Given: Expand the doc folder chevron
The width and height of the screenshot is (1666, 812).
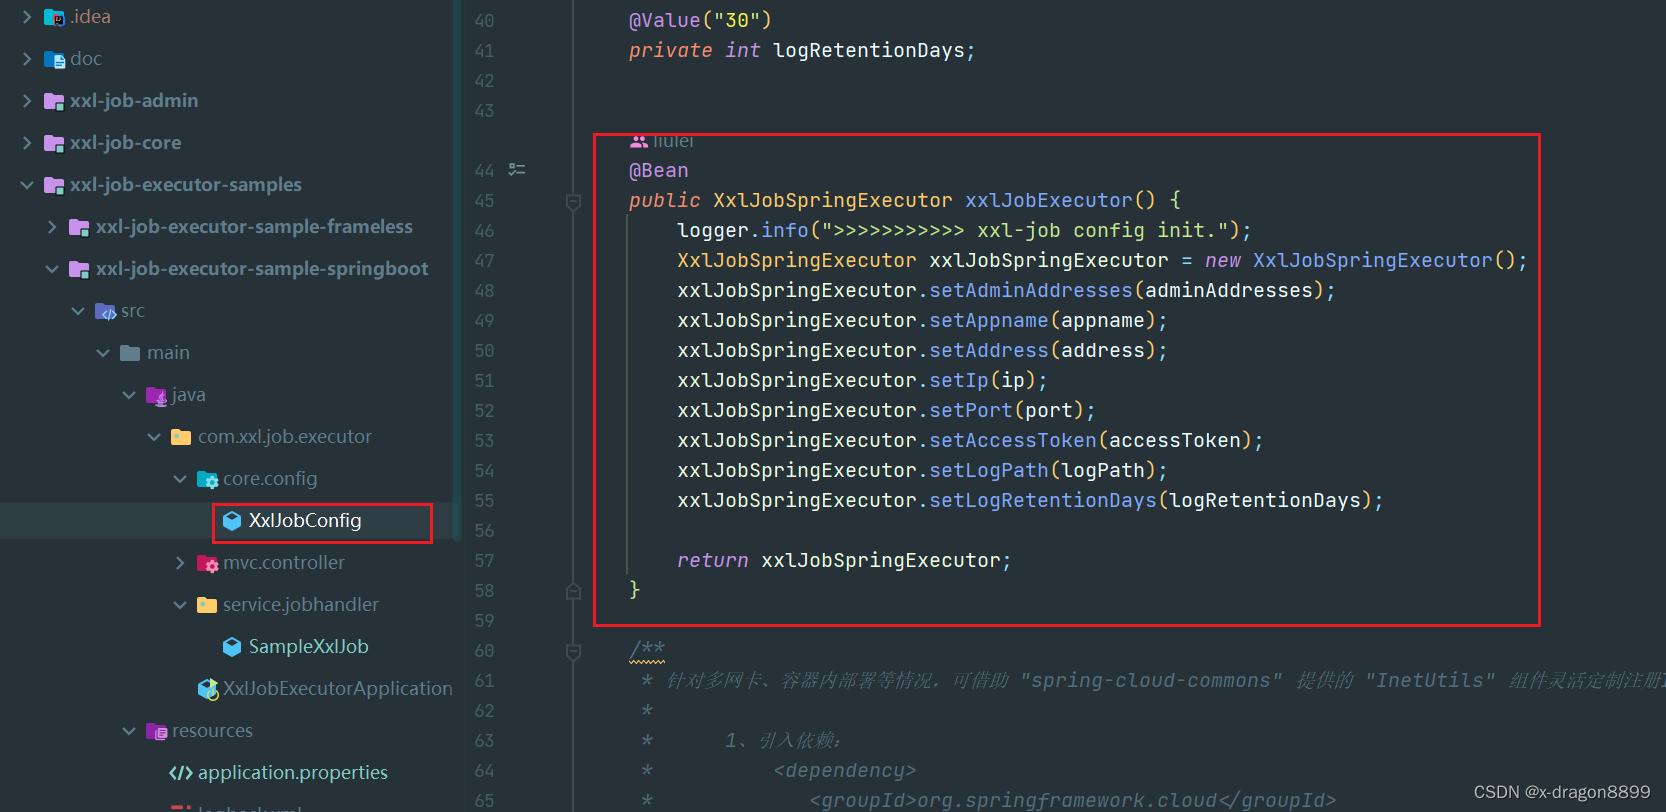Looking at the screenshot, I should (x=27, y=59).
